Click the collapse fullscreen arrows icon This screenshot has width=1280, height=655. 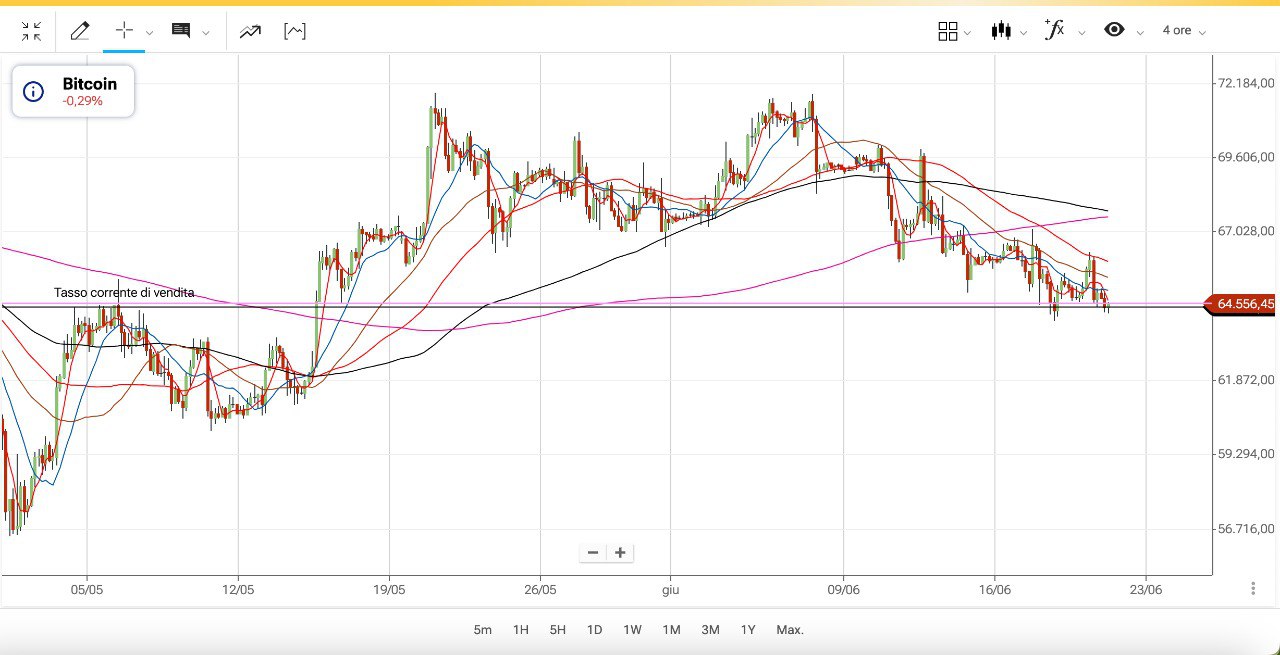(31, 31)
